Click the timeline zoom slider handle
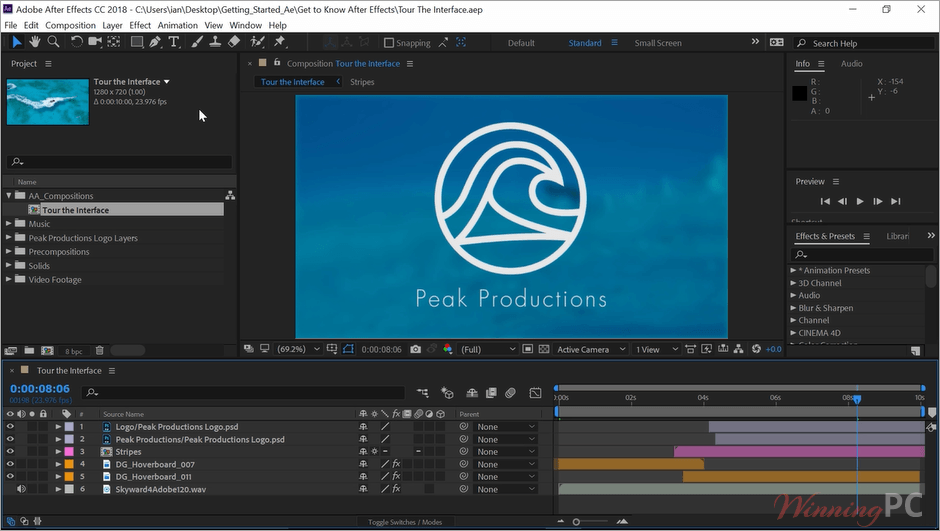The height and width of the screenshot is (531, 940). 576,522
